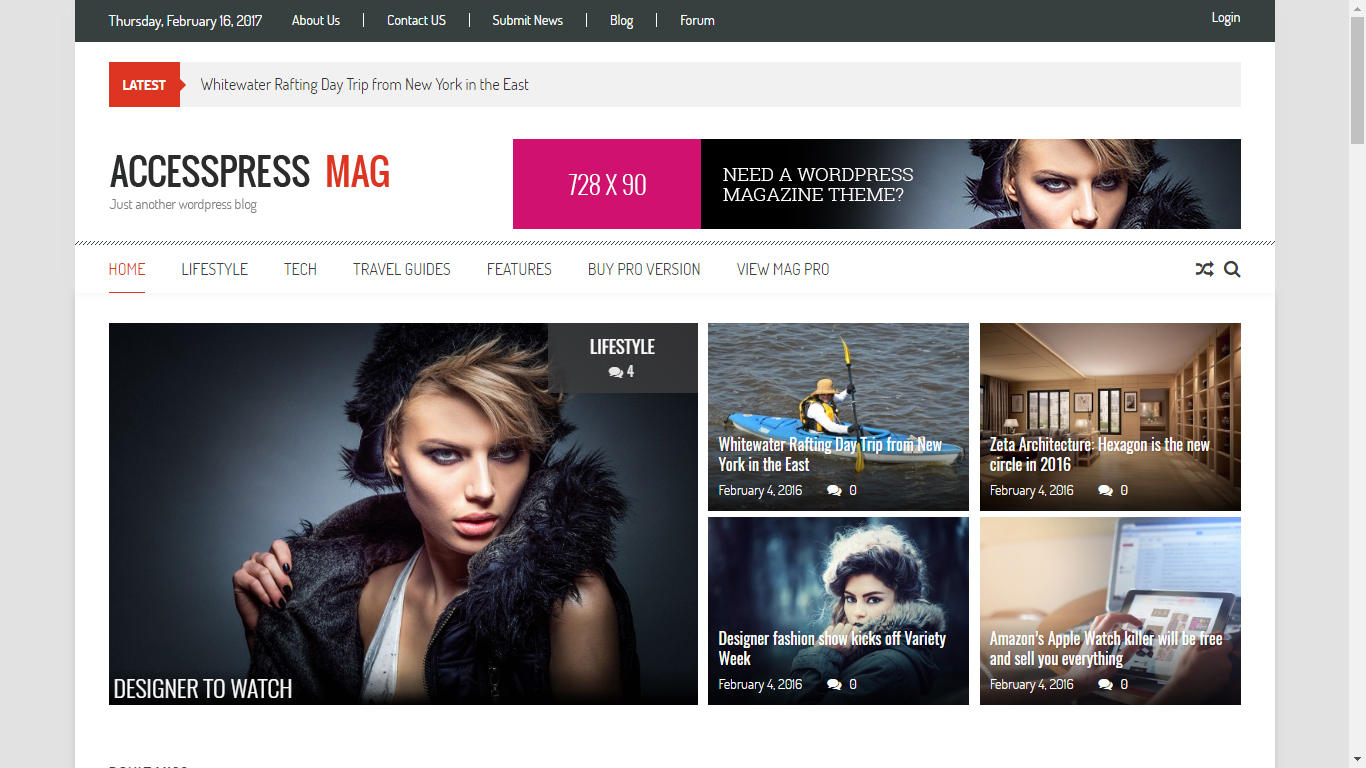Open the Contact US link

click(416, 20)
